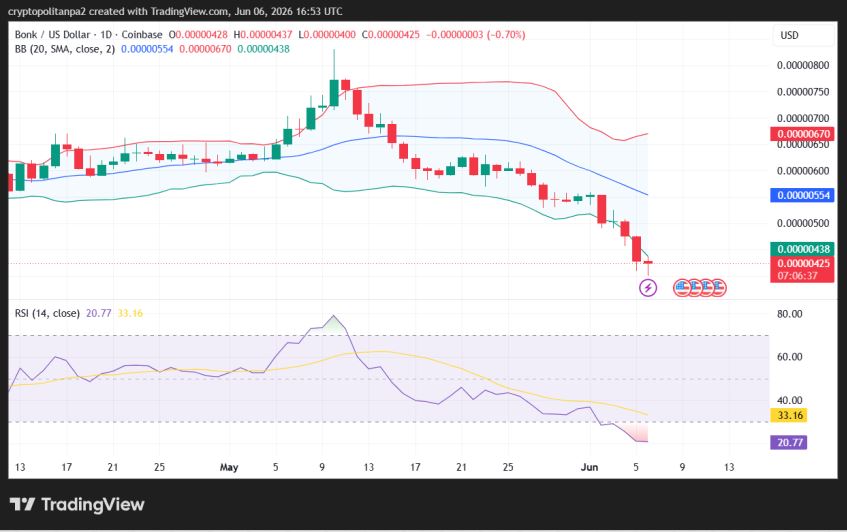The height and width of the screenshot is (532, 847).
Task: Click the Jun label on the date axis
Action: tap(589, 467)
